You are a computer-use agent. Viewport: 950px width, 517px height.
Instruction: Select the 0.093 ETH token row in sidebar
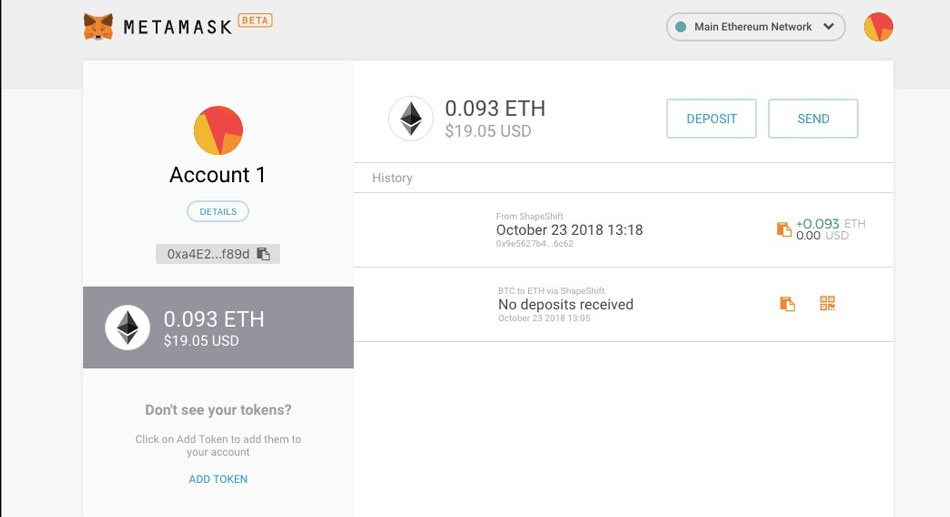click(x=218, y=327)
